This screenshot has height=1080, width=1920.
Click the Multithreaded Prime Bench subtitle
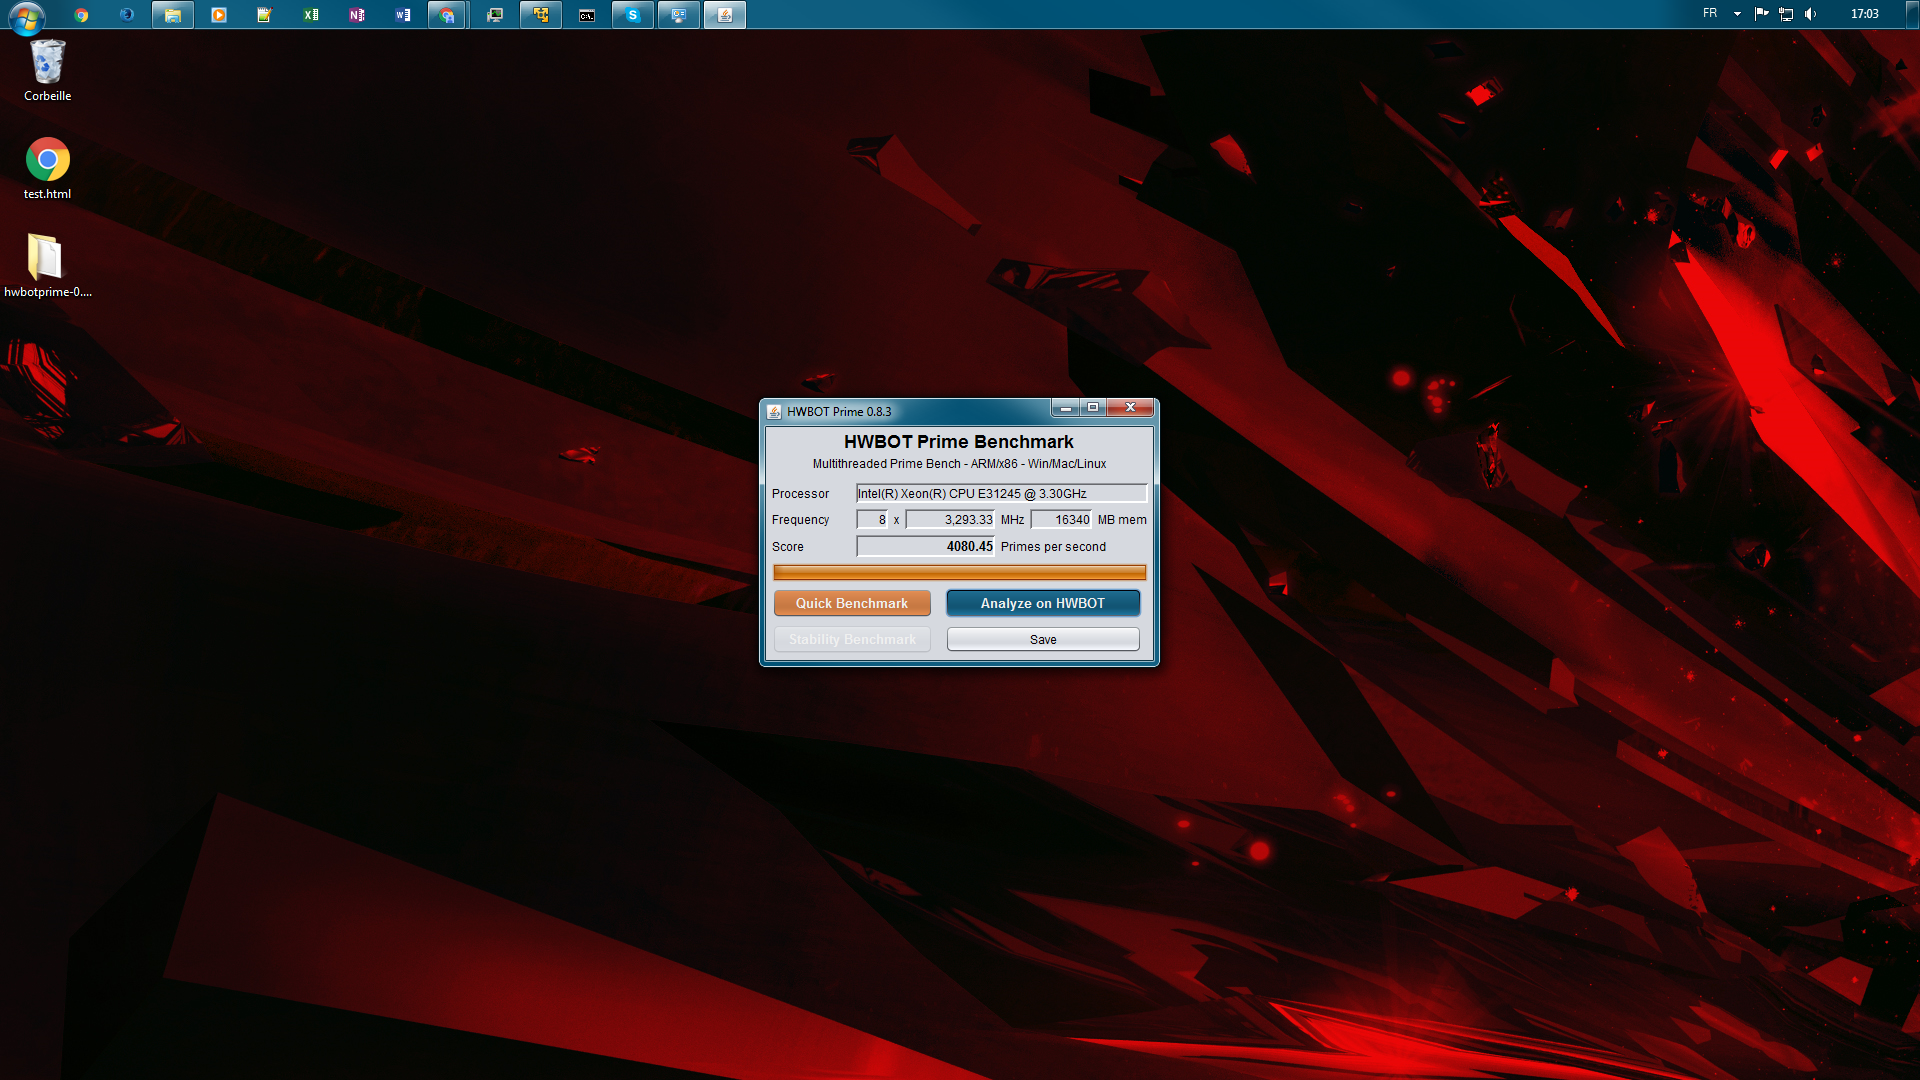point(959,464)
